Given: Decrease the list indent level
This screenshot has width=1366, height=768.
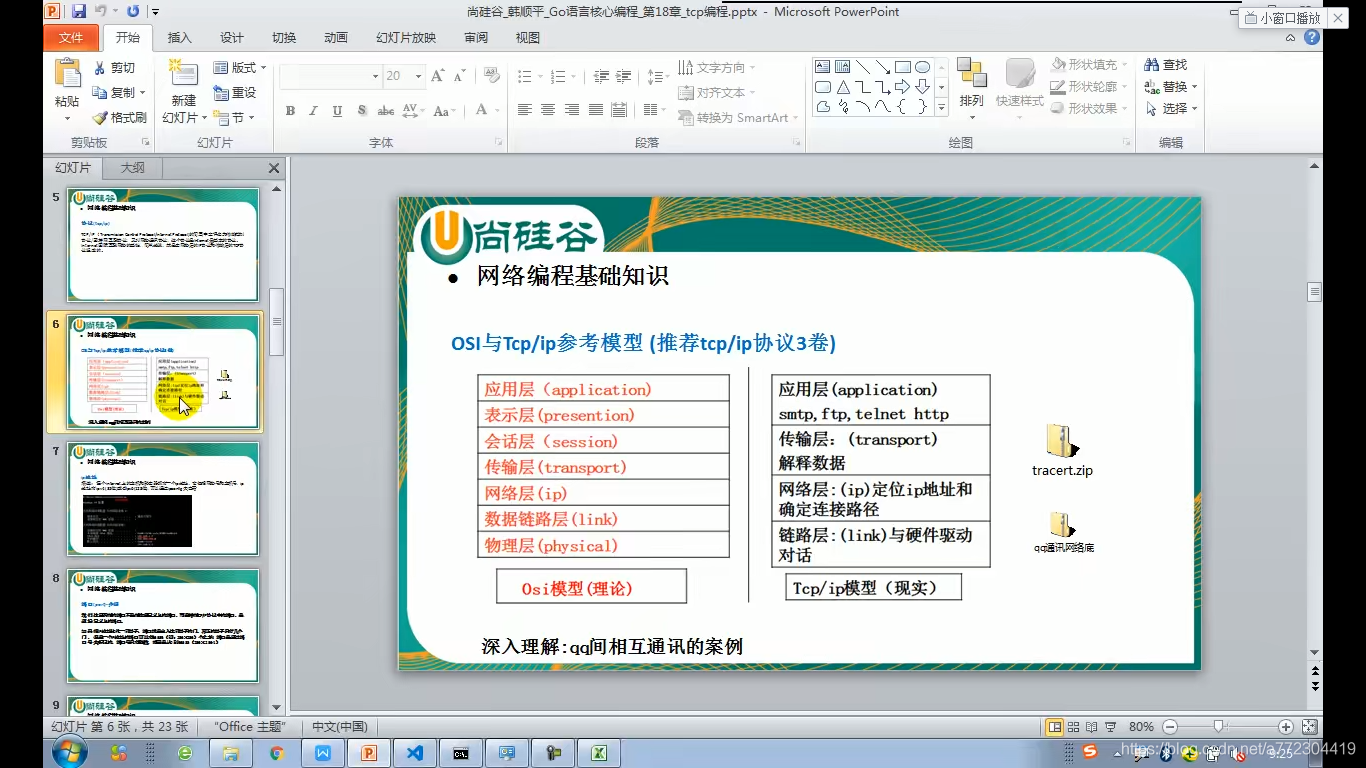Looking at the screenshot, I should point(601,76).
